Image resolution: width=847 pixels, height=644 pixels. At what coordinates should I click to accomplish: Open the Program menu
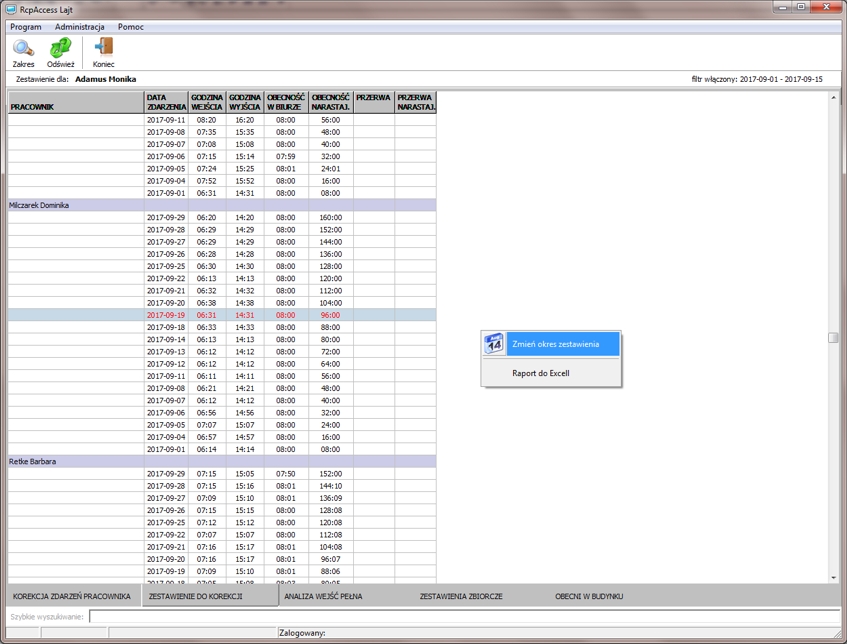26,27
